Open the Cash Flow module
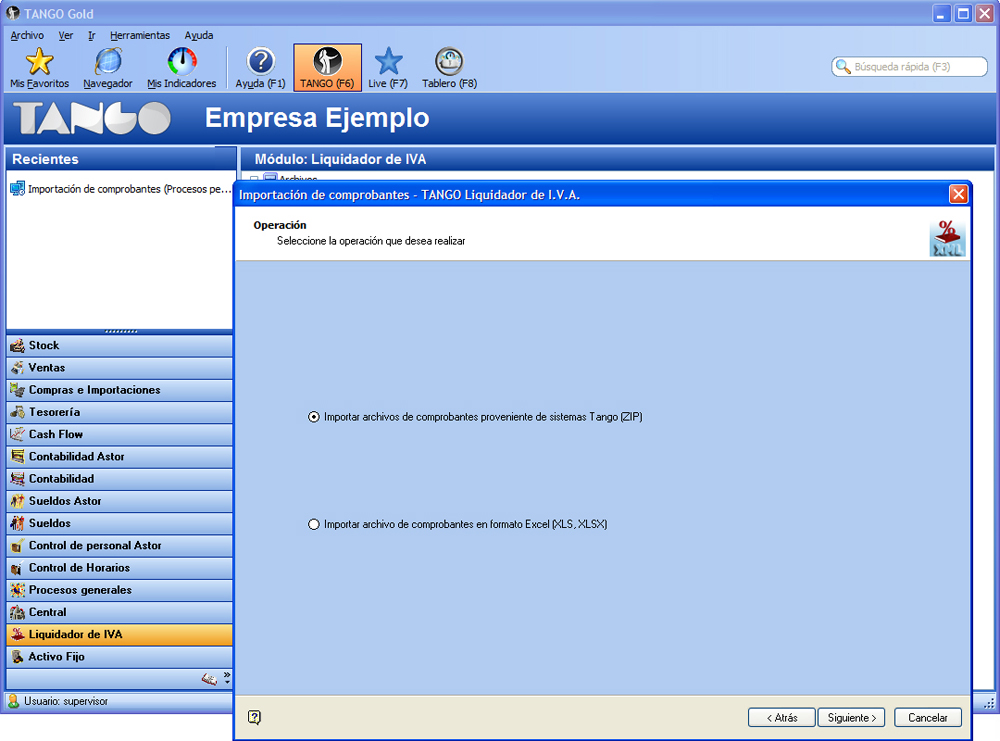 pos(119,434)
